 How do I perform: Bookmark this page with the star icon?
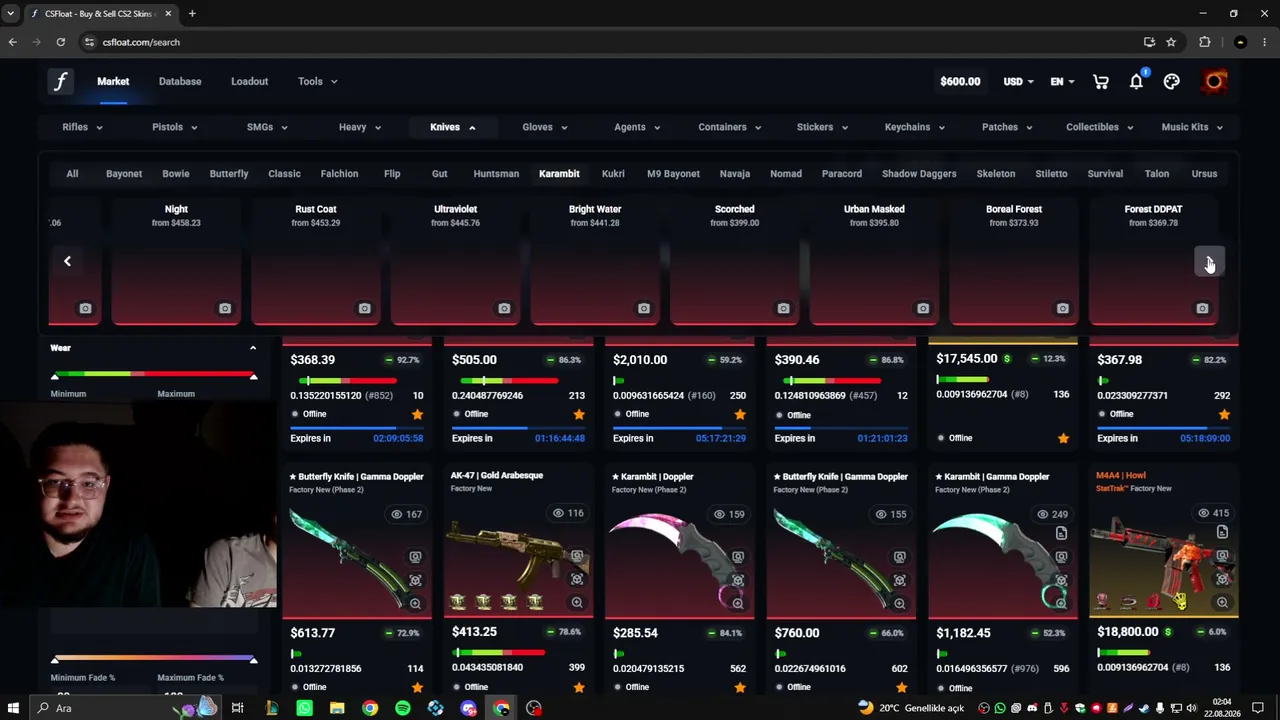click(x=1171, y=42)
